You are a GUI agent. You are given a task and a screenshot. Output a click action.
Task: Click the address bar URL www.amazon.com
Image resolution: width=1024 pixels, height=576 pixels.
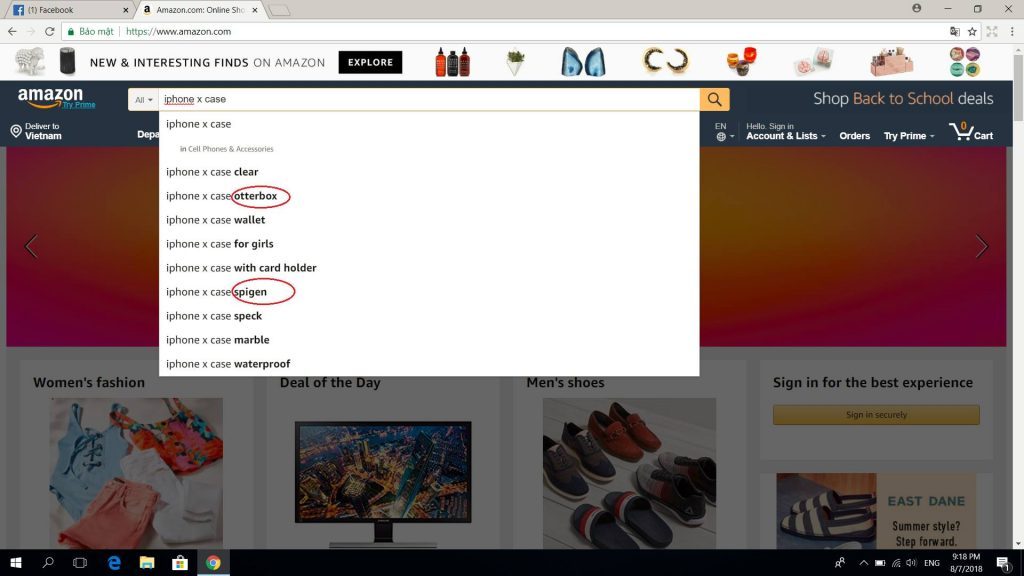tap(178, 31)
